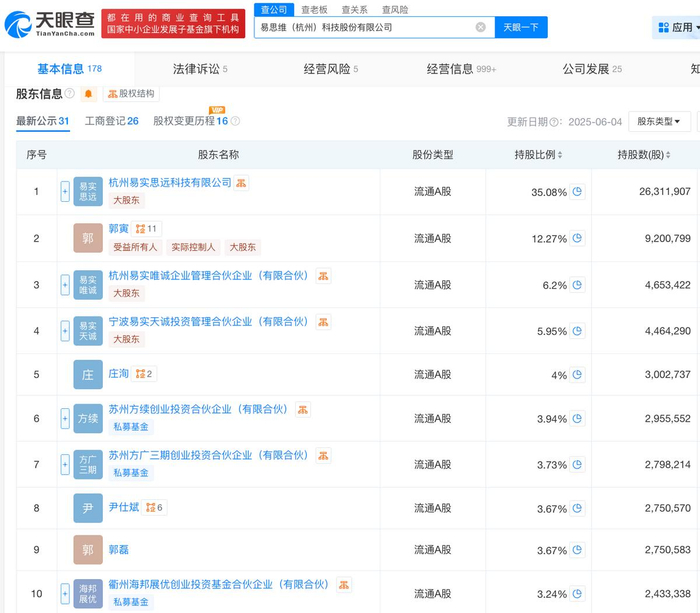Open shareholder 郭寅's profile link
This screenshot has width=700, height=613.
[119, 229]
